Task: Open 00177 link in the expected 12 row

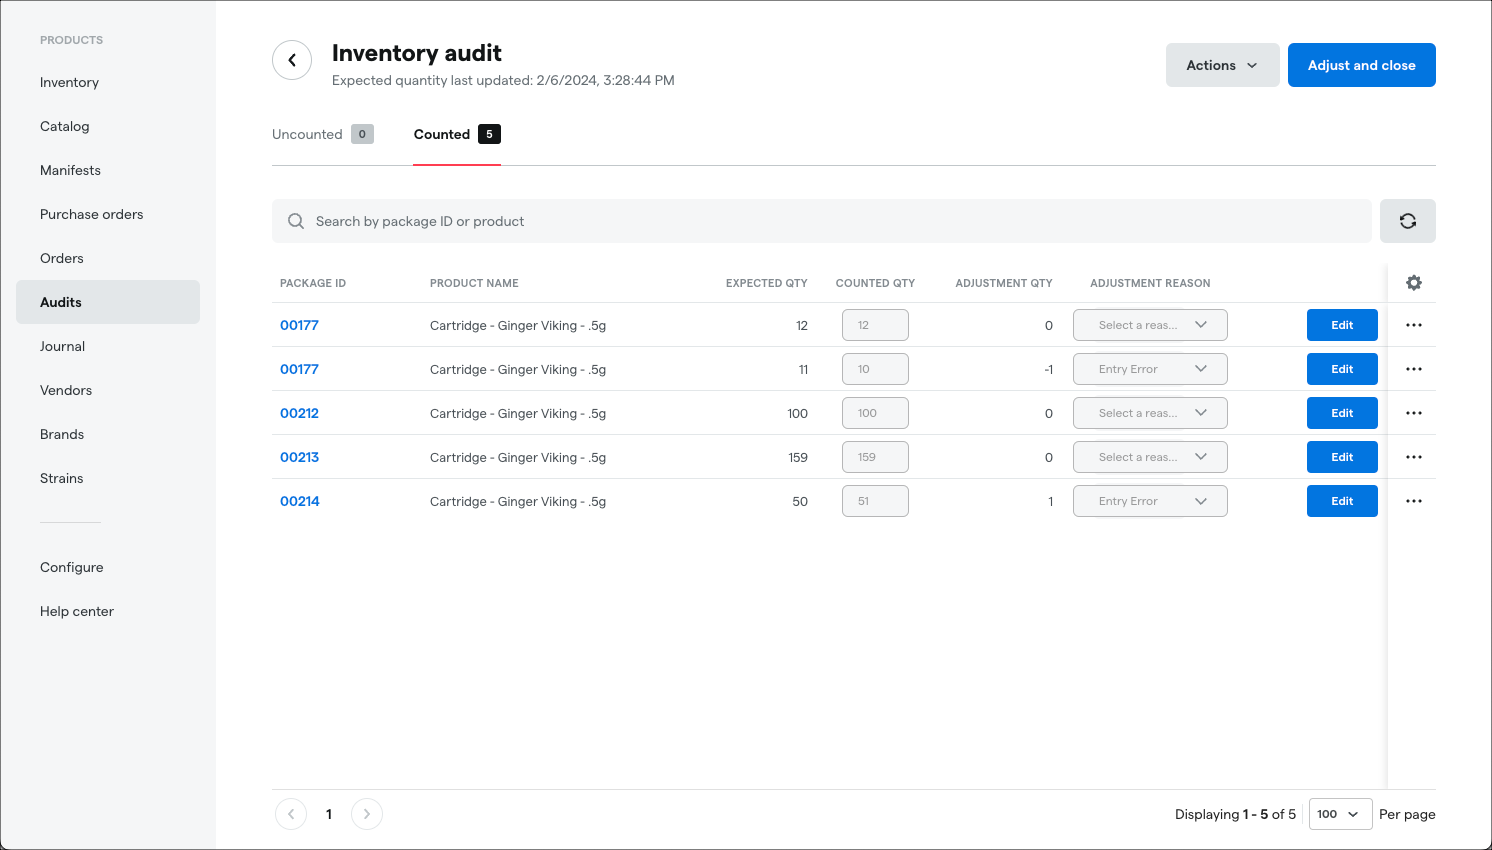Action: 299,325
